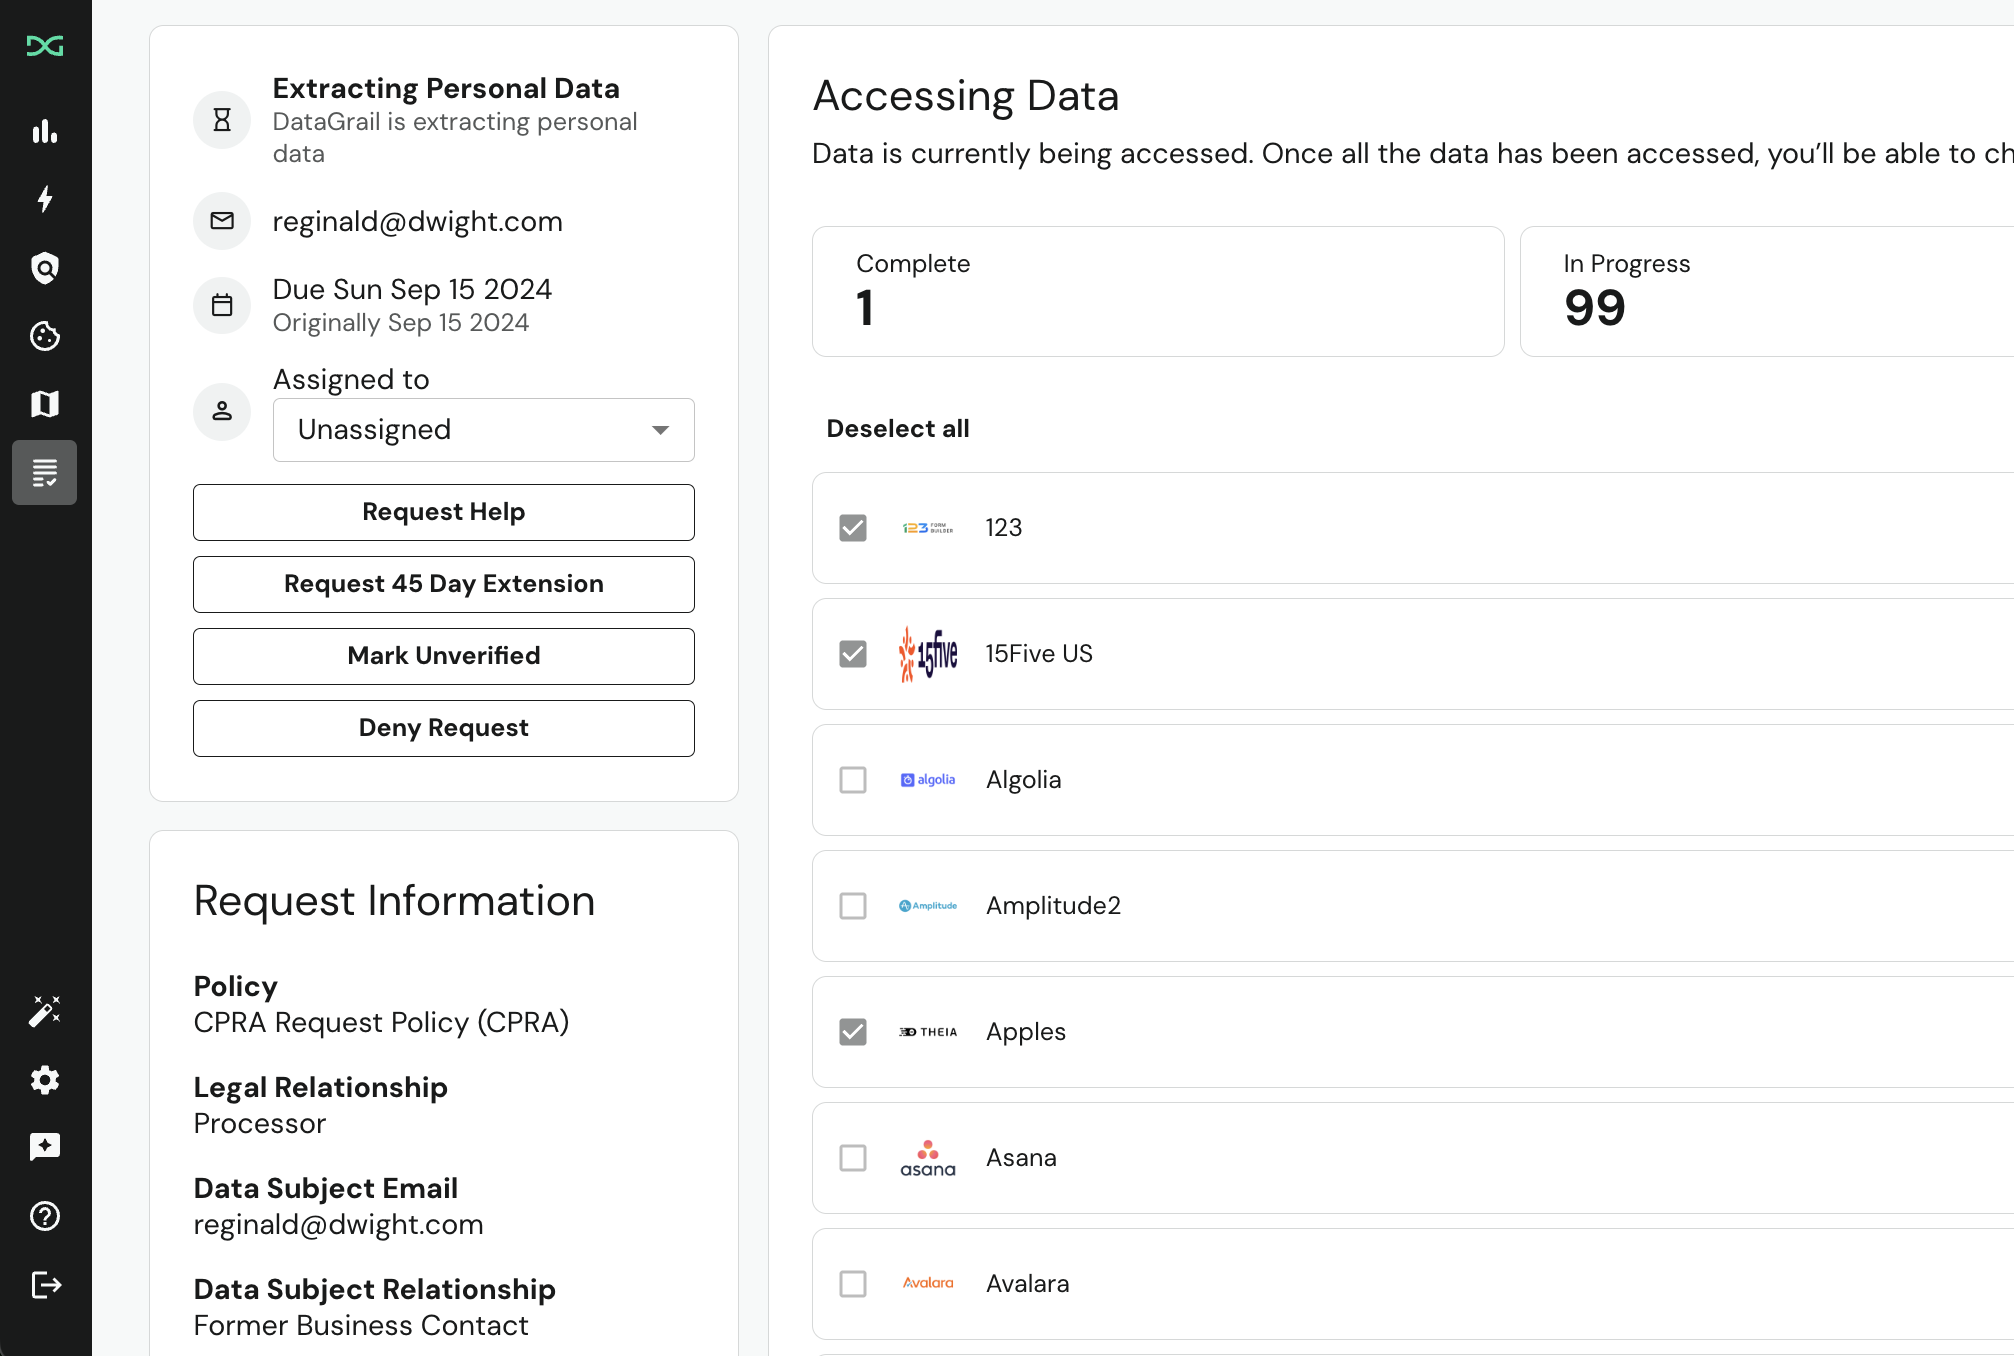The width and height of the screenshot is (2014, 1356).
Task: Click the 123 Form Builder logo
Action: coord(928,528)
